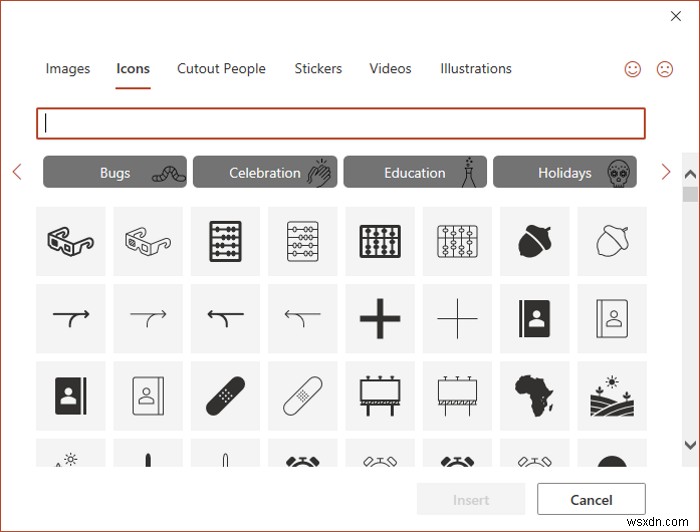This screenshot has height=532, width=700.
Task: Pick the outline billboard icon
Action: 457,396
